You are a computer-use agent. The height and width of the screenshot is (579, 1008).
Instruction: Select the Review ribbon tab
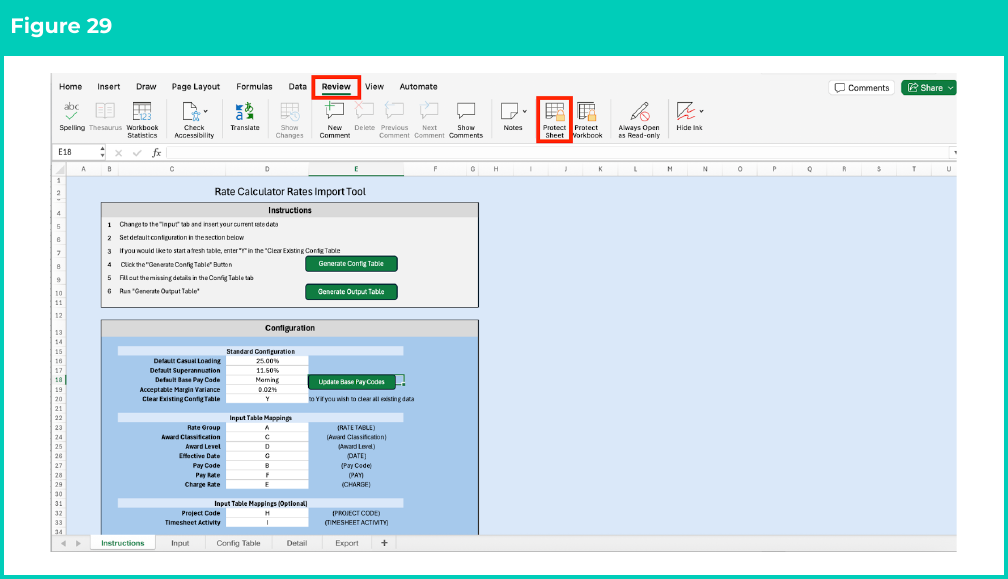[x=336, y=87]
